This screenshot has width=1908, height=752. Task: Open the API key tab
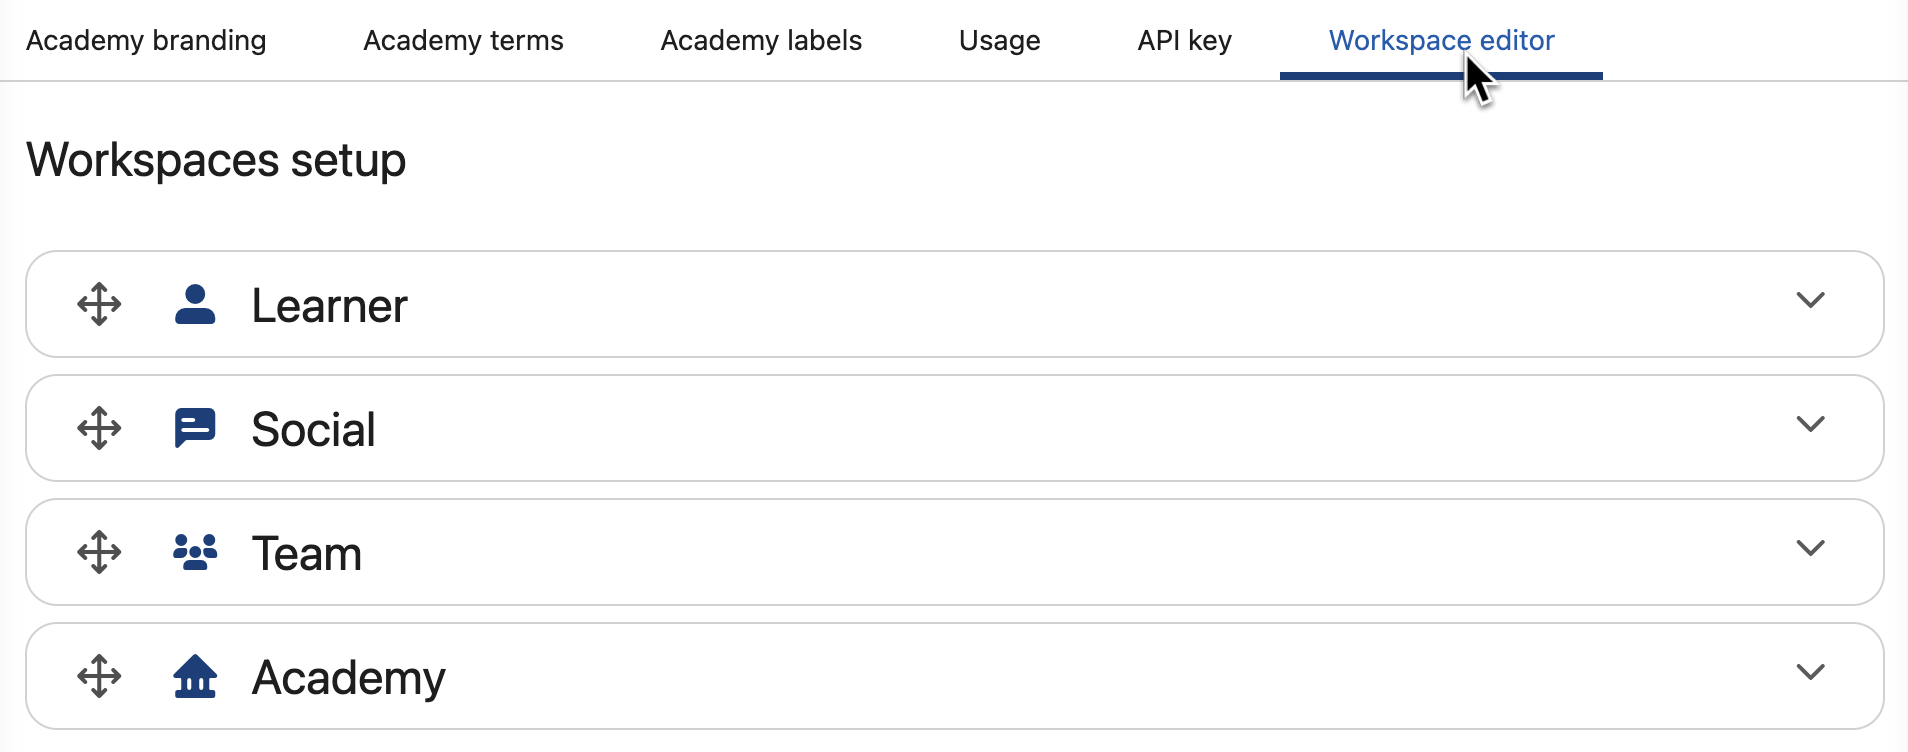tap(1185, 40)
